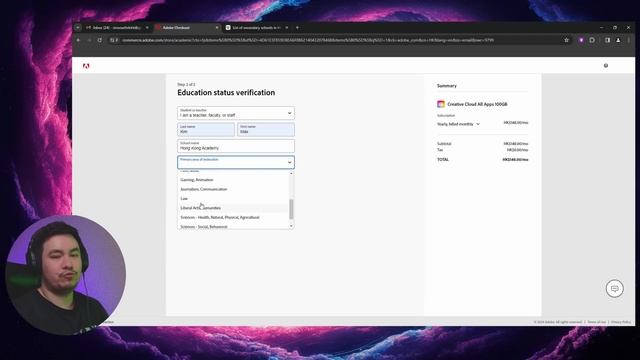Image resolution: width=640 pixels, height=360 pixels.
Task: Click the browser address bar URL
Action: pos(308,40)
